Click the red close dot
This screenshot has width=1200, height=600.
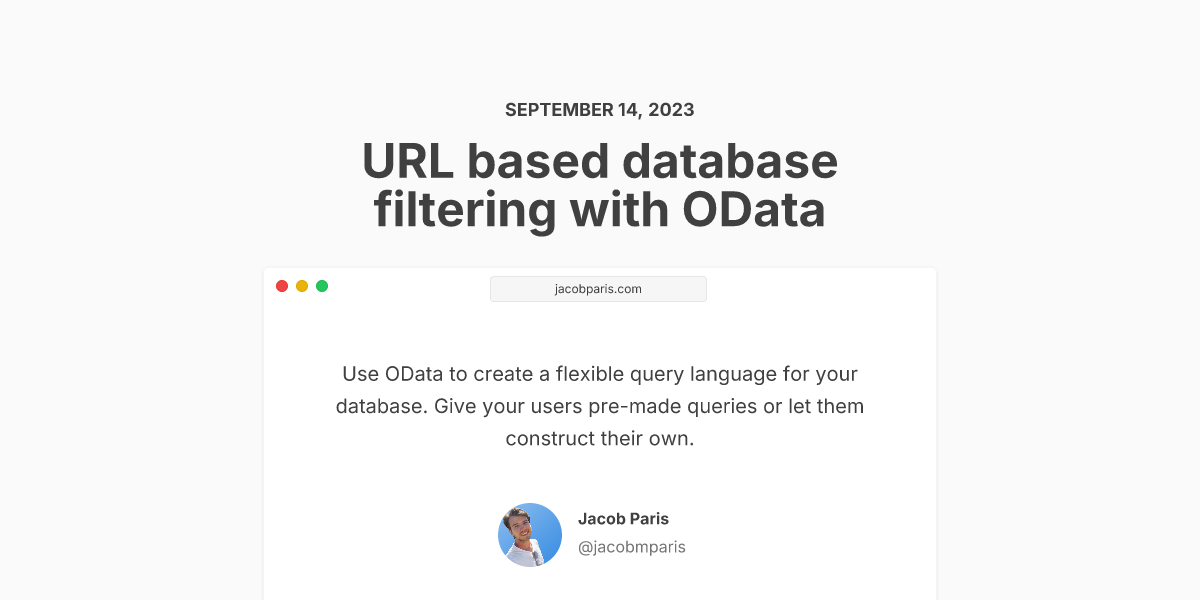click(282, 286)
